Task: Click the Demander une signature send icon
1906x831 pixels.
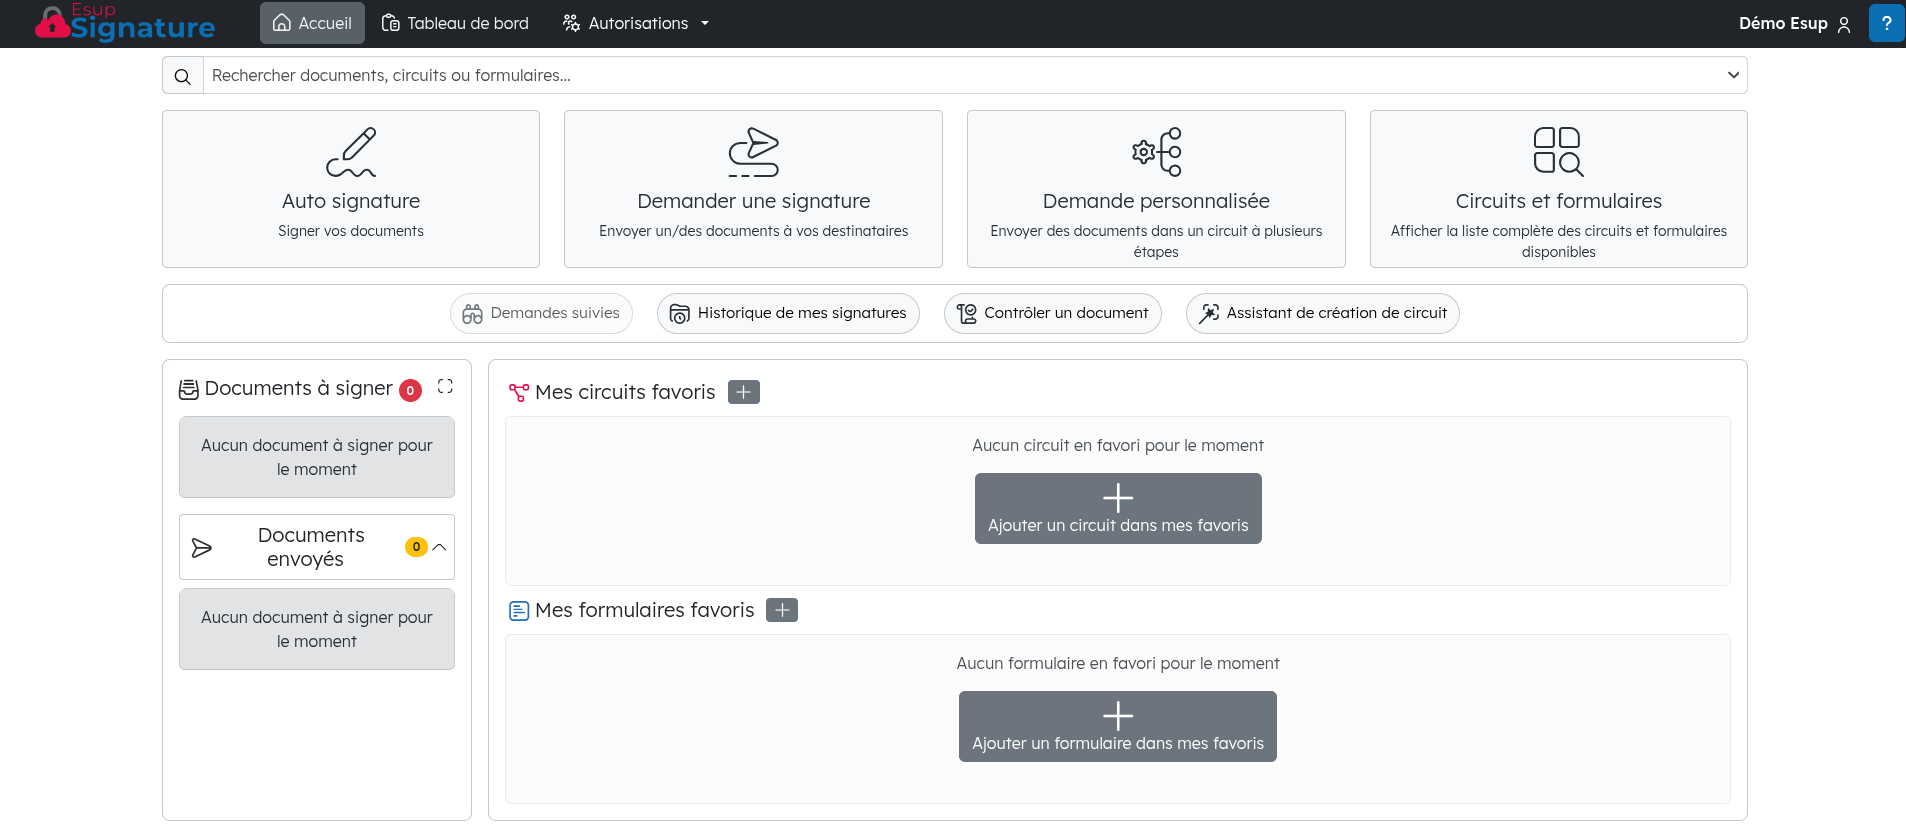Action: (753, 152)
